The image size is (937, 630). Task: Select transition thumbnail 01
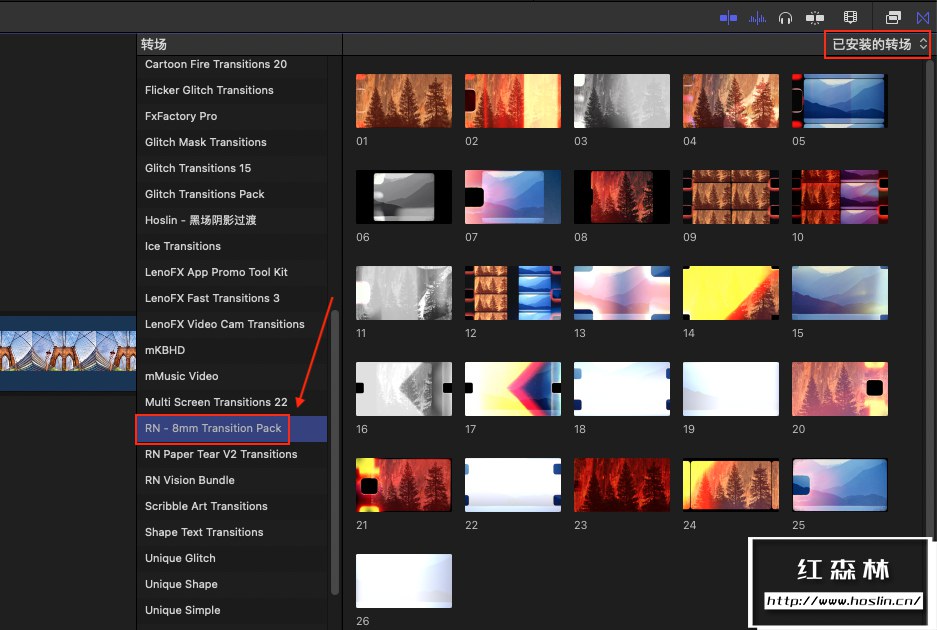pos(403,100)
